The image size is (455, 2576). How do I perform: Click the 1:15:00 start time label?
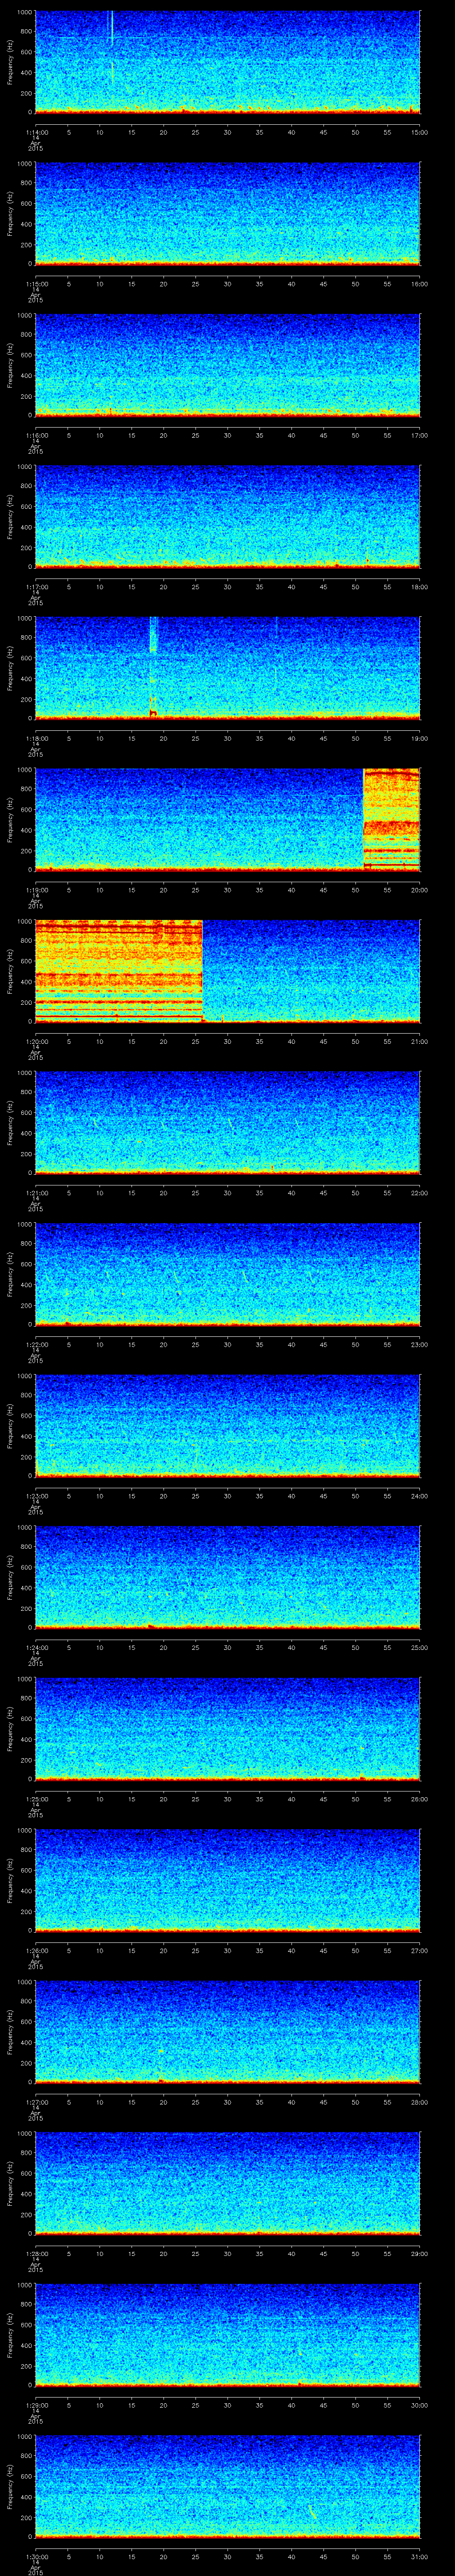coord(36,284)
